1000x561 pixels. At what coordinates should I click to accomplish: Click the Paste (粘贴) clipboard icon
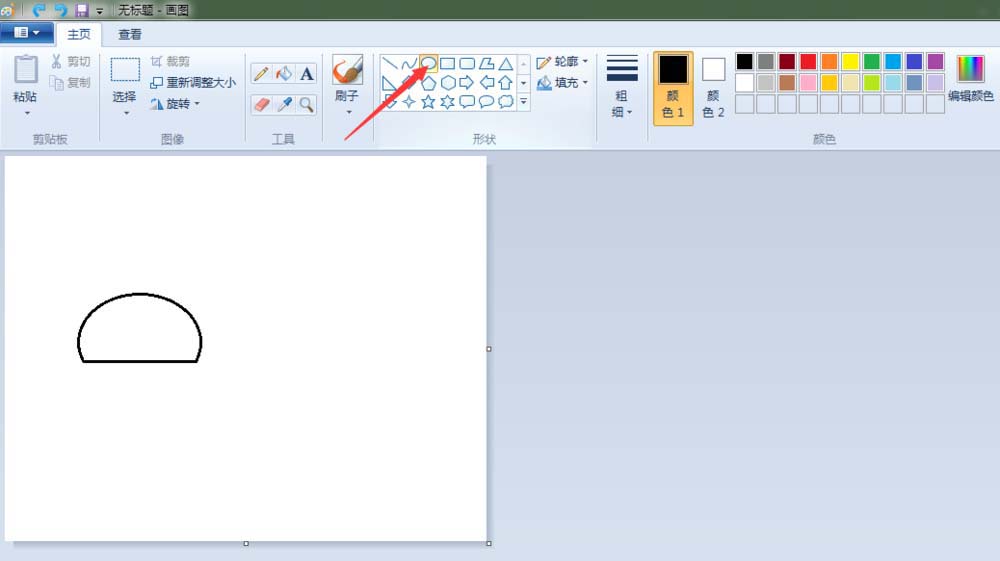[26, 69]
